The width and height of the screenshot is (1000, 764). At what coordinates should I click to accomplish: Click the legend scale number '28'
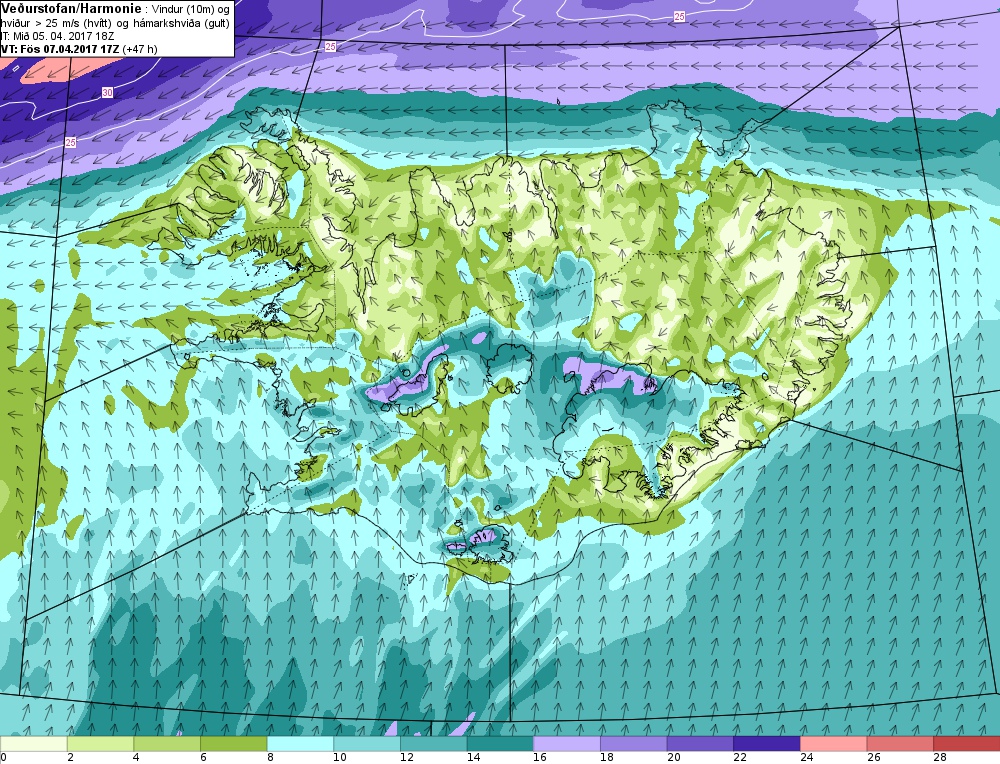[939, 758]
